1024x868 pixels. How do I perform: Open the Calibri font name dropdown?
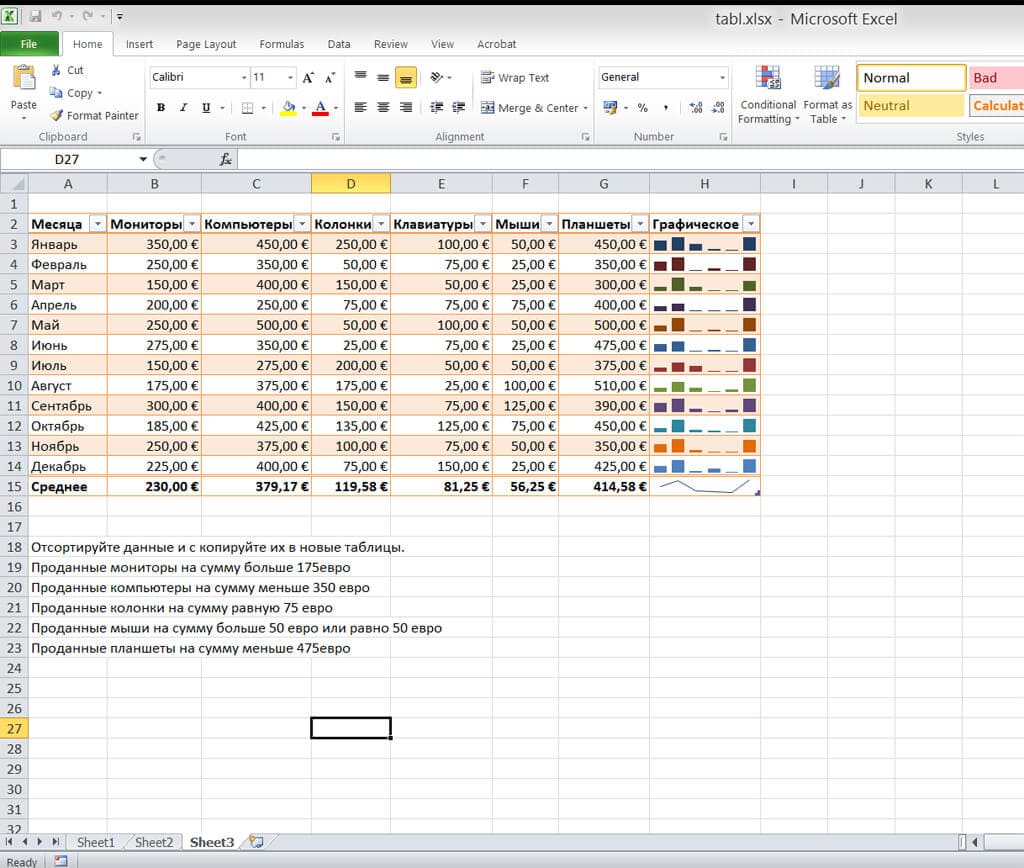click(244, 78)
